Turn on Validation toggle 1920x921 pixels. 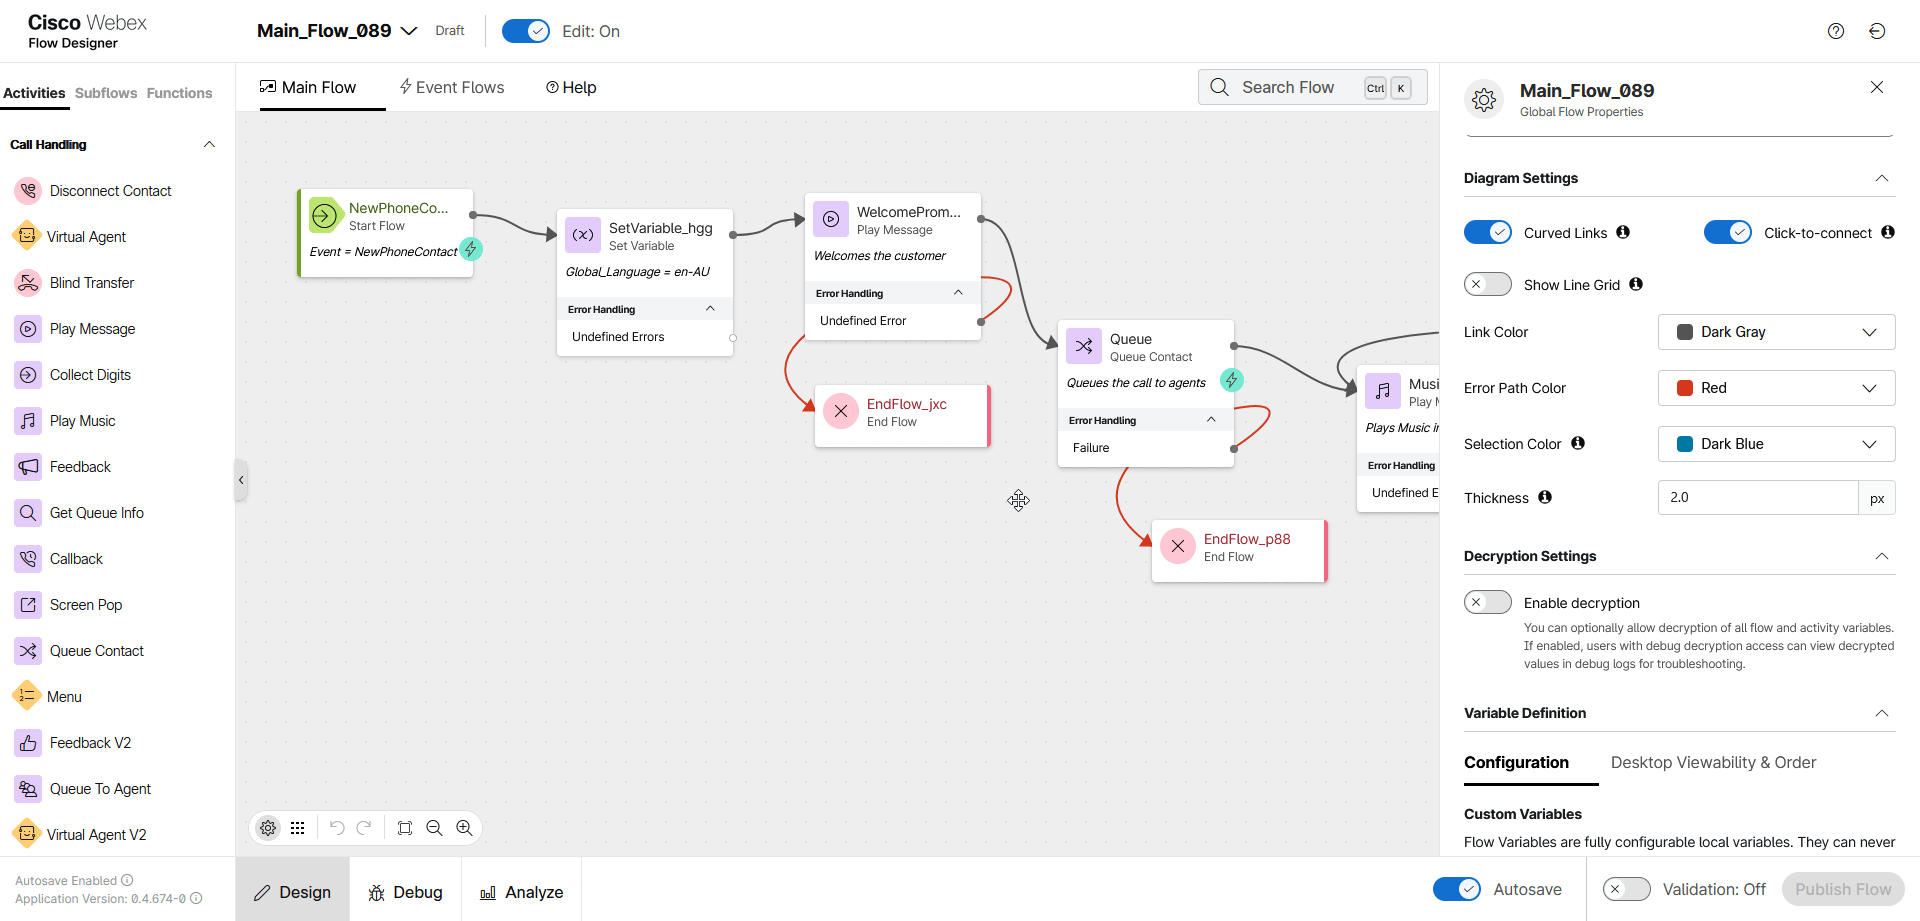point(1627,889)
